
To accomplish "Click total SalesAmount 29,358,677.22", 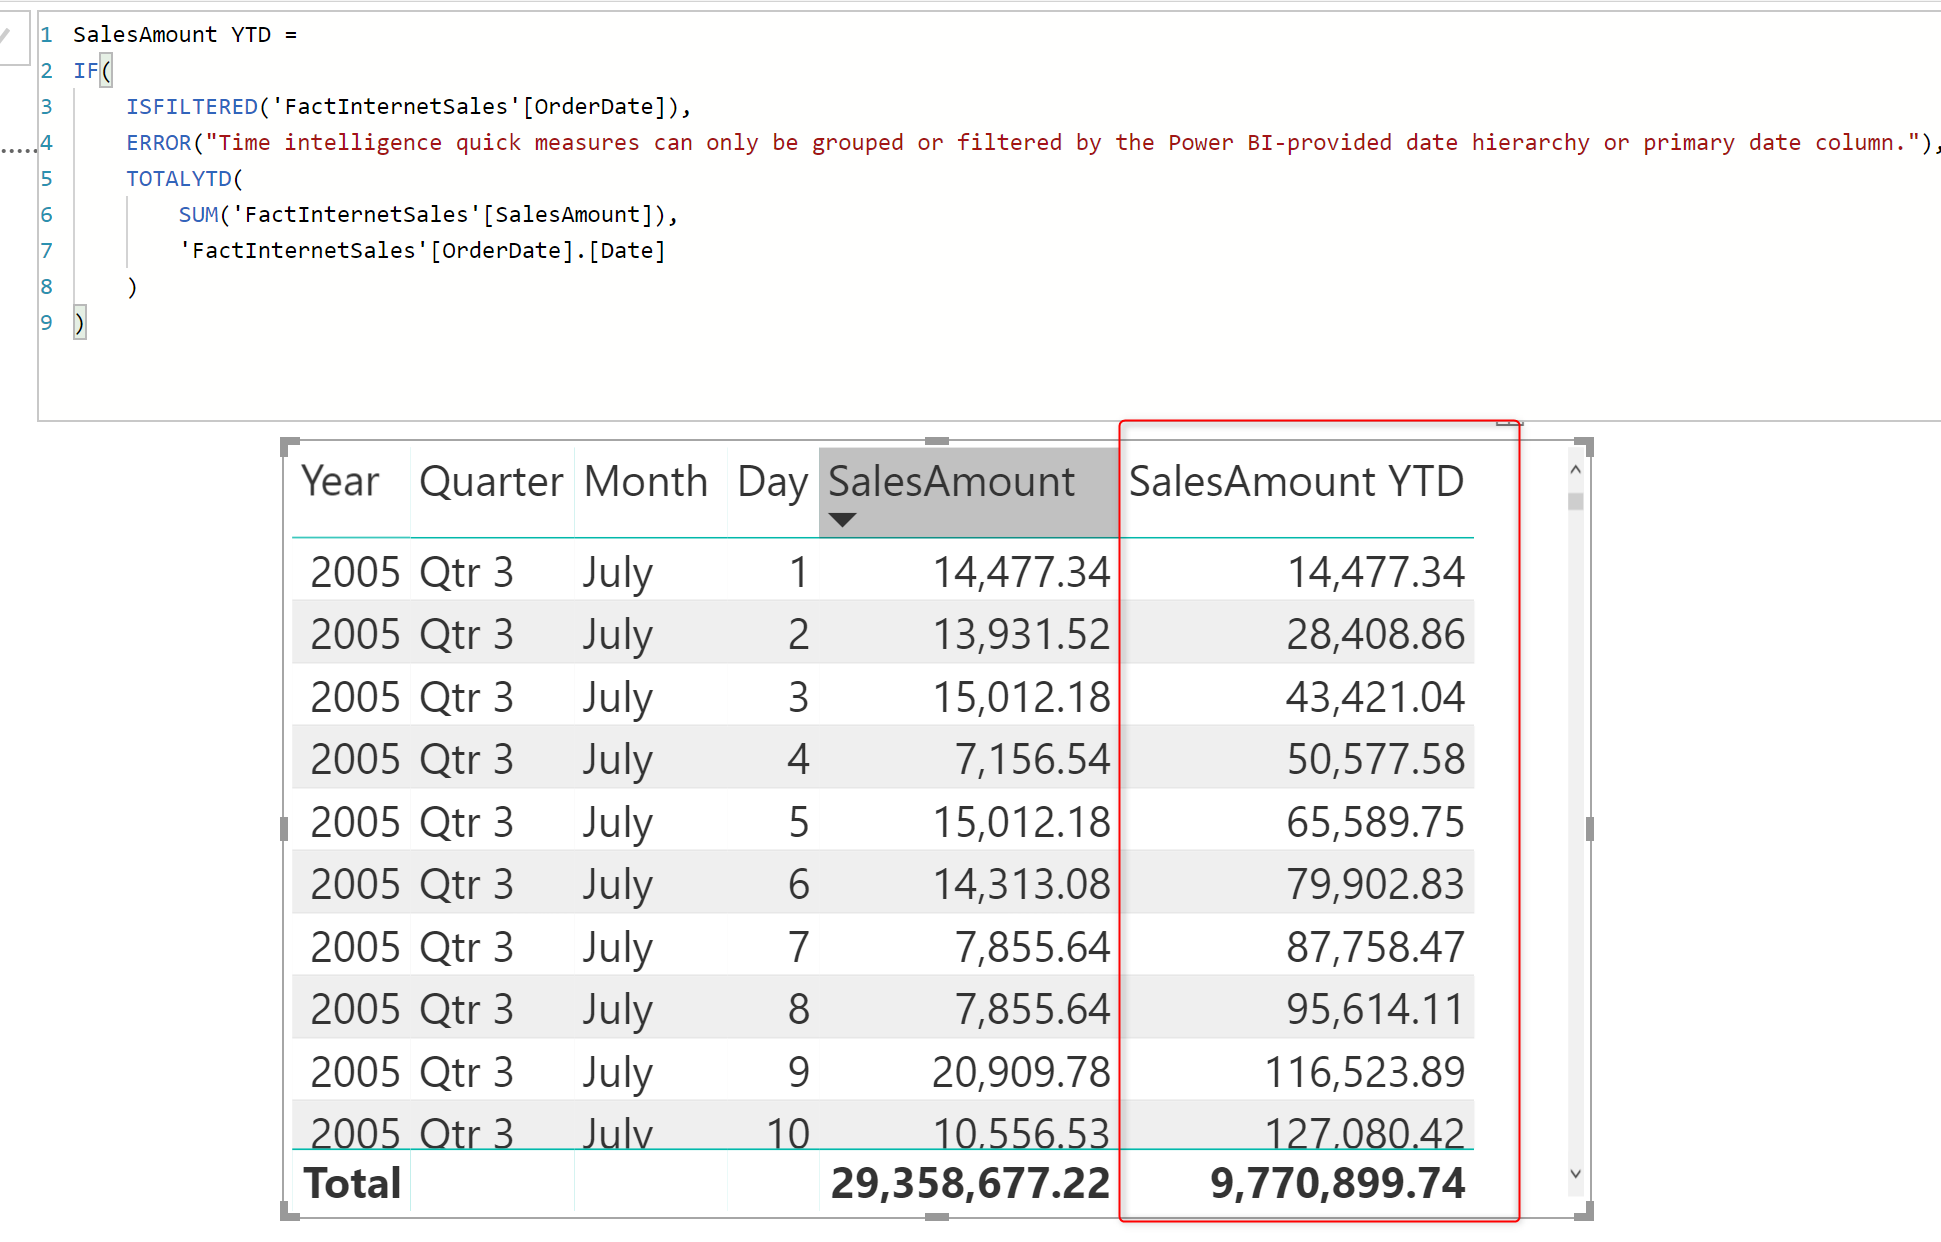I will [x=970, y=1184].
